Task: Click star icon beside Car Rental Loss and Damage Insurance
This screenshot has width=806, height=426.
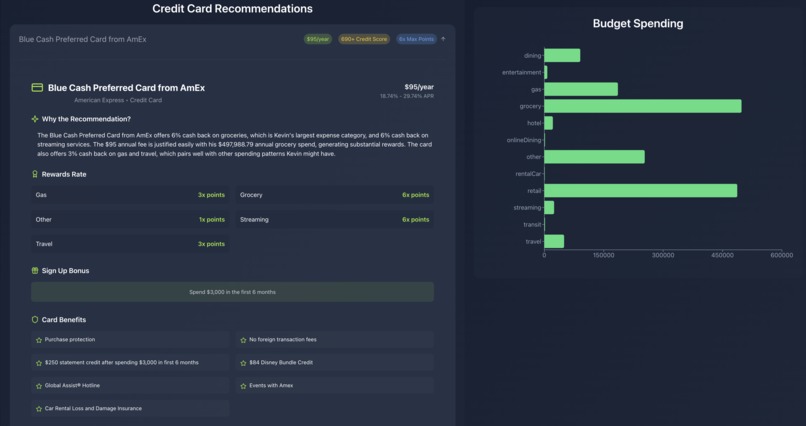Action: [x=39, y=409]
